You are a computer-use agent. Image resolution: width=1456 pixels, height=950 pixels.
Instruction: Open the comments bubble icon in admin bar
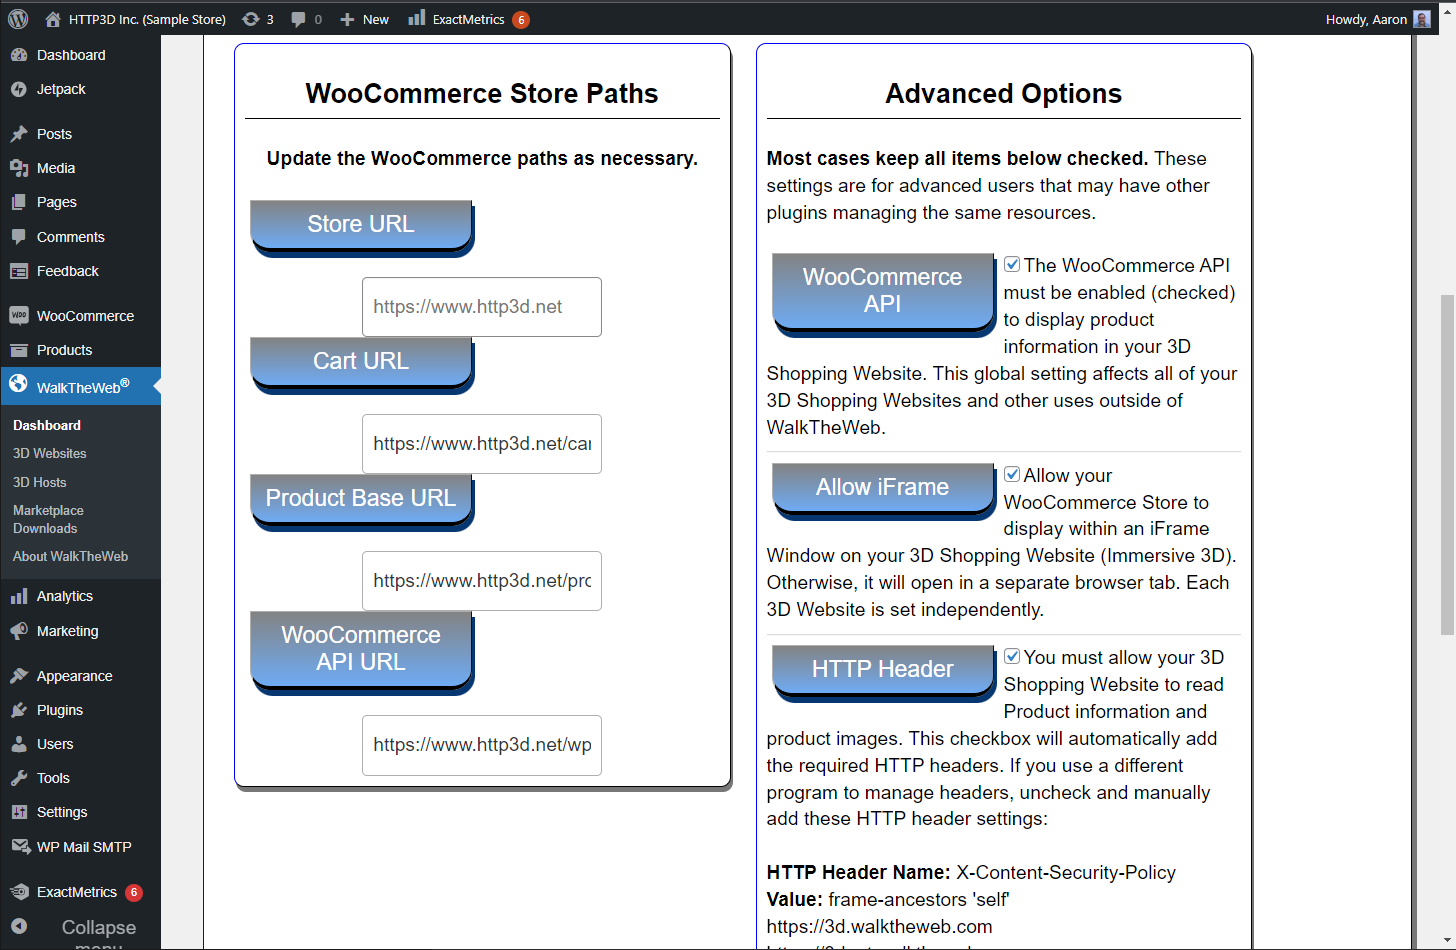(x=298, y=19)
